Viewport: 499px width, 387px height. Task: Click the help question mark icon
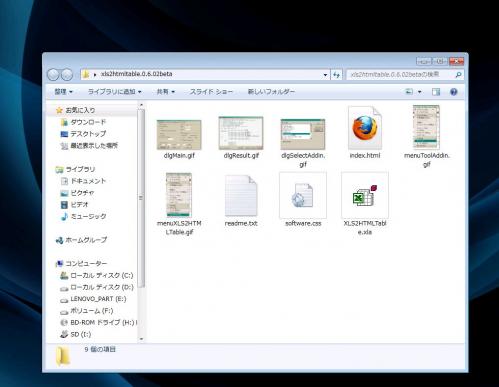pos(453,92)
